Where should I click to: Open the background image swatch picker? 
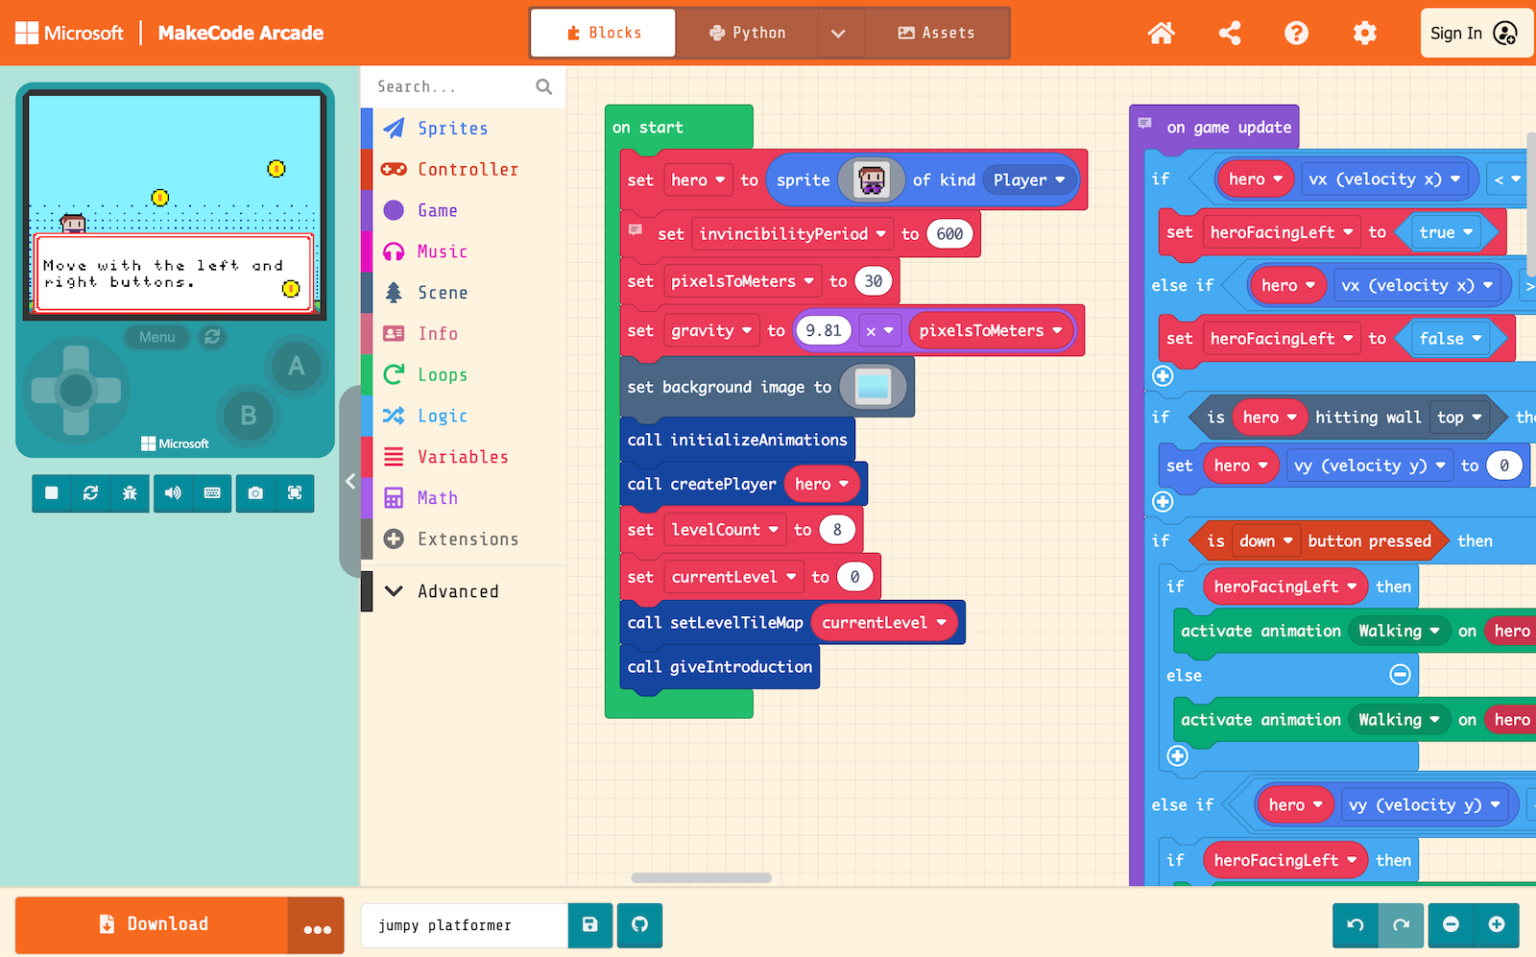coord(872,387)
